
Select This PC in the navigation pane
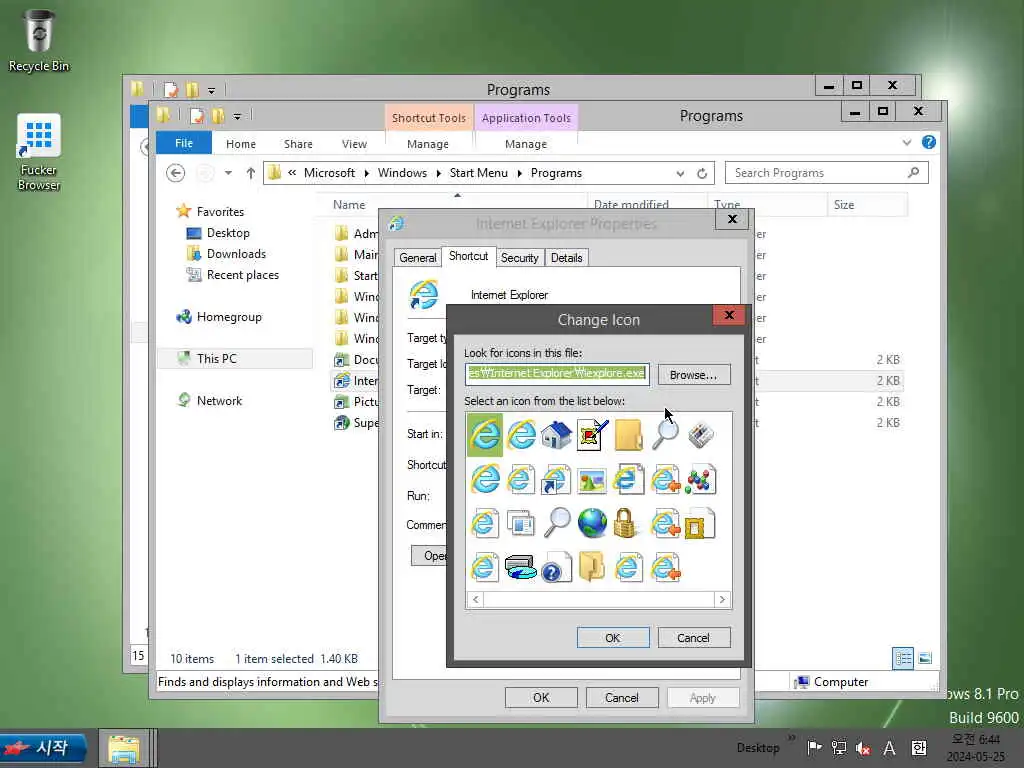(x=216, y=359)
